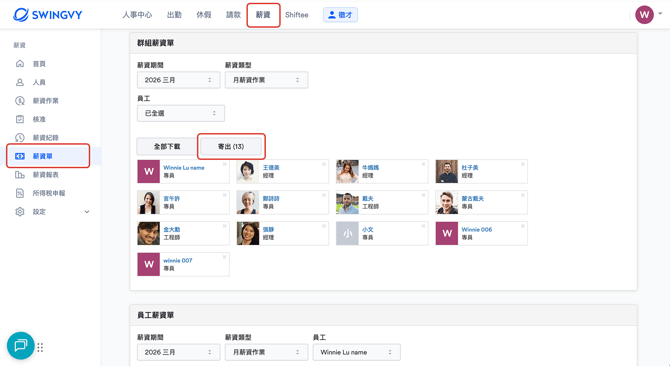Remove 金大勳 card with its x icon
This screenshot has height=366, width=670.
coord(224,226)
